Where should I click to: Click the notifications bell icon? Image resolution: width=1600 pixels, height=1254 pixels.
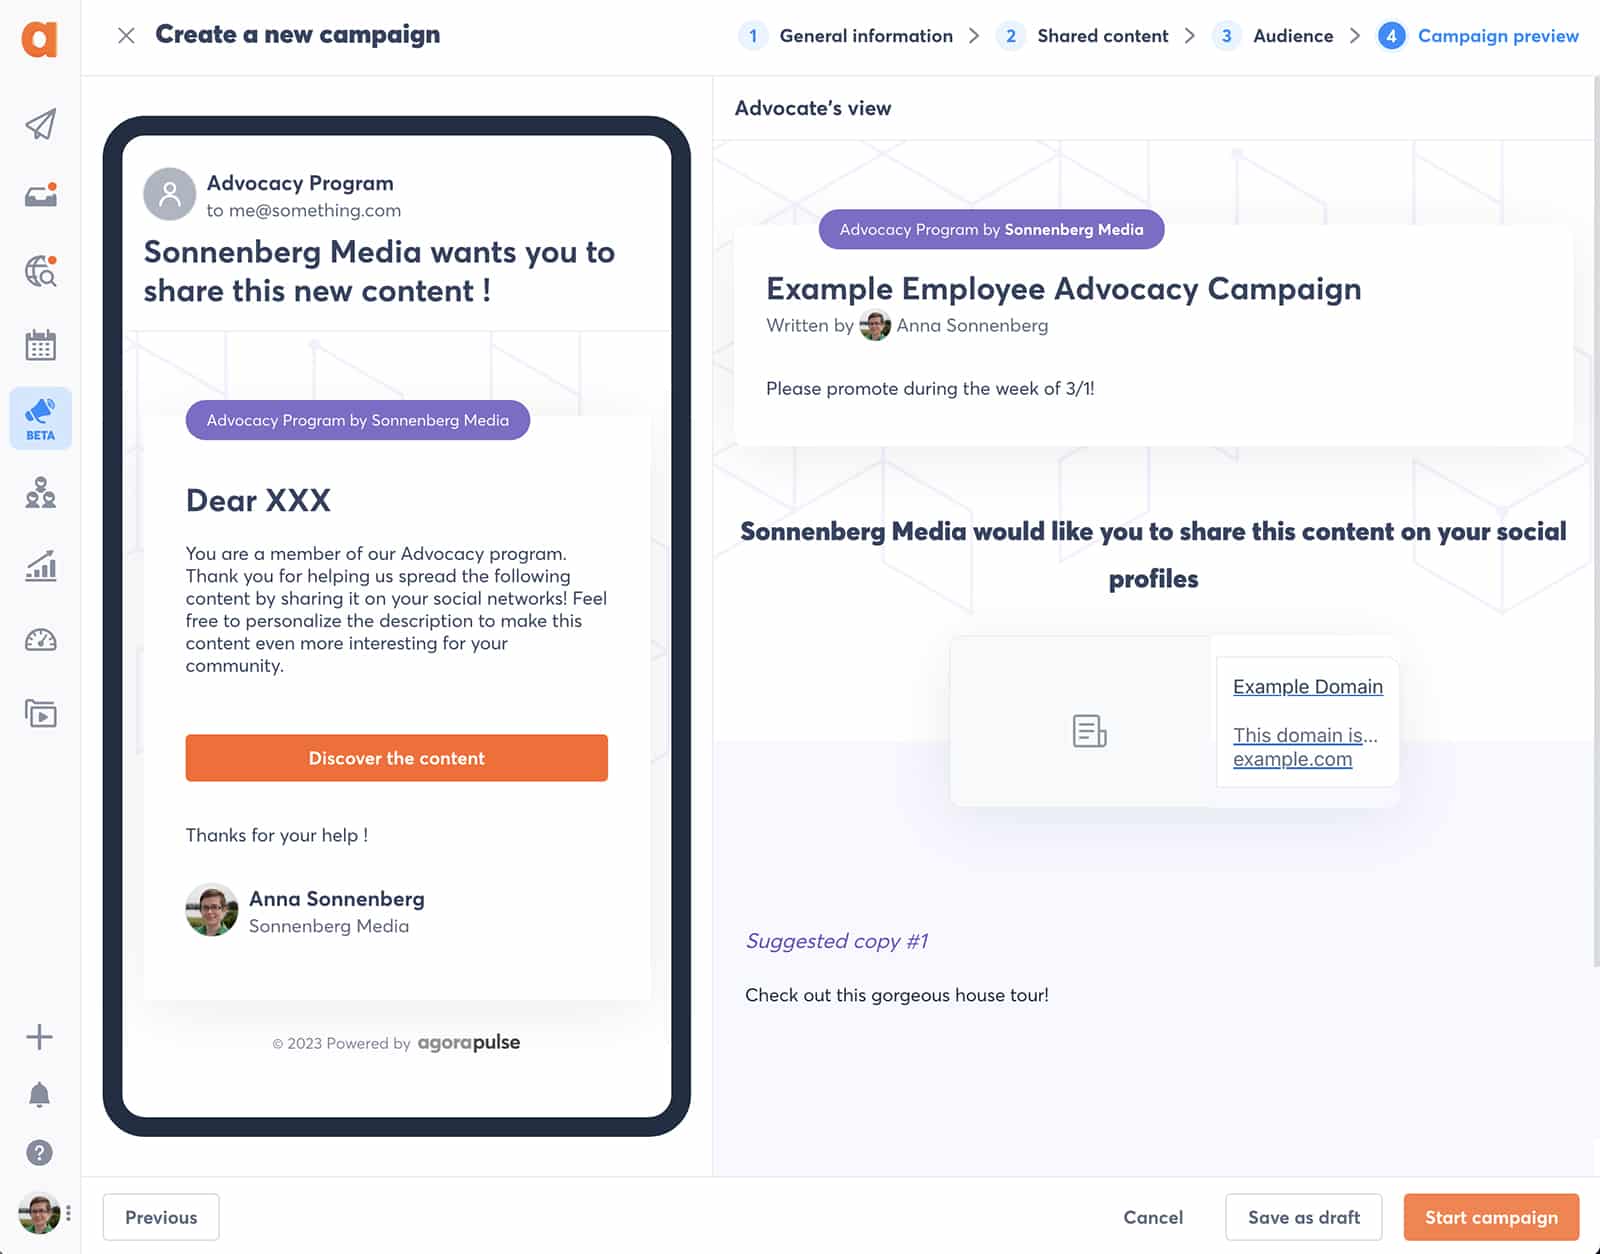[39, 1095]
